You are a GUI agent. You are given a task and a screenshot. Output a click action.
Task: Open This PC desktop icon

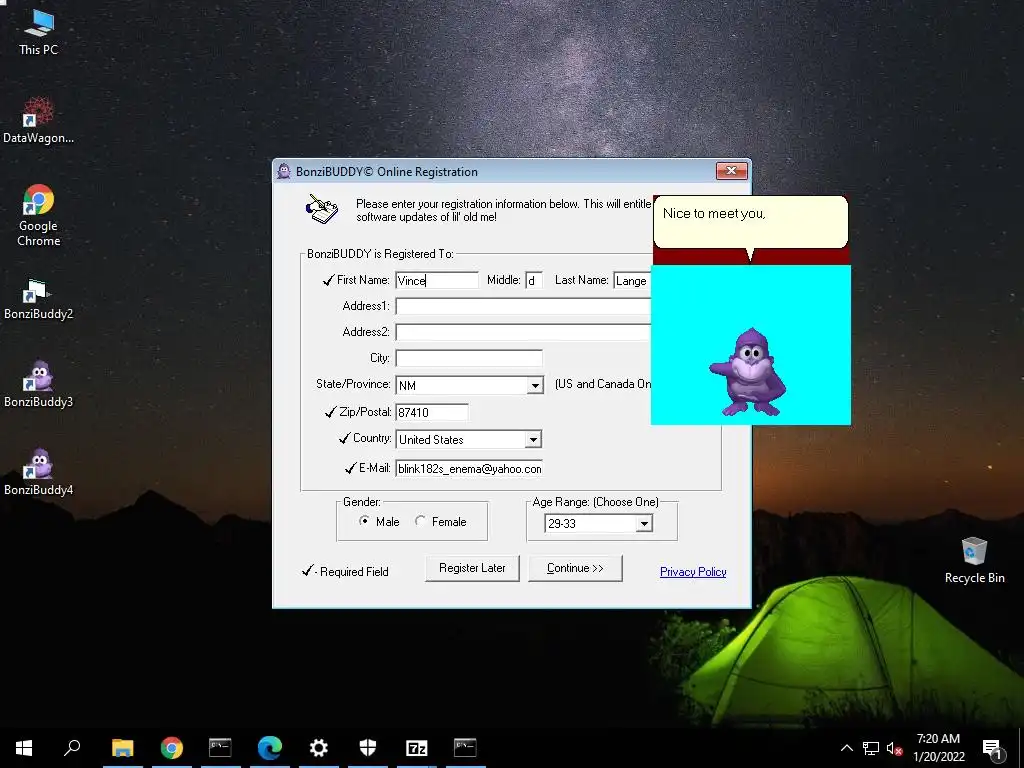point(38,33)
